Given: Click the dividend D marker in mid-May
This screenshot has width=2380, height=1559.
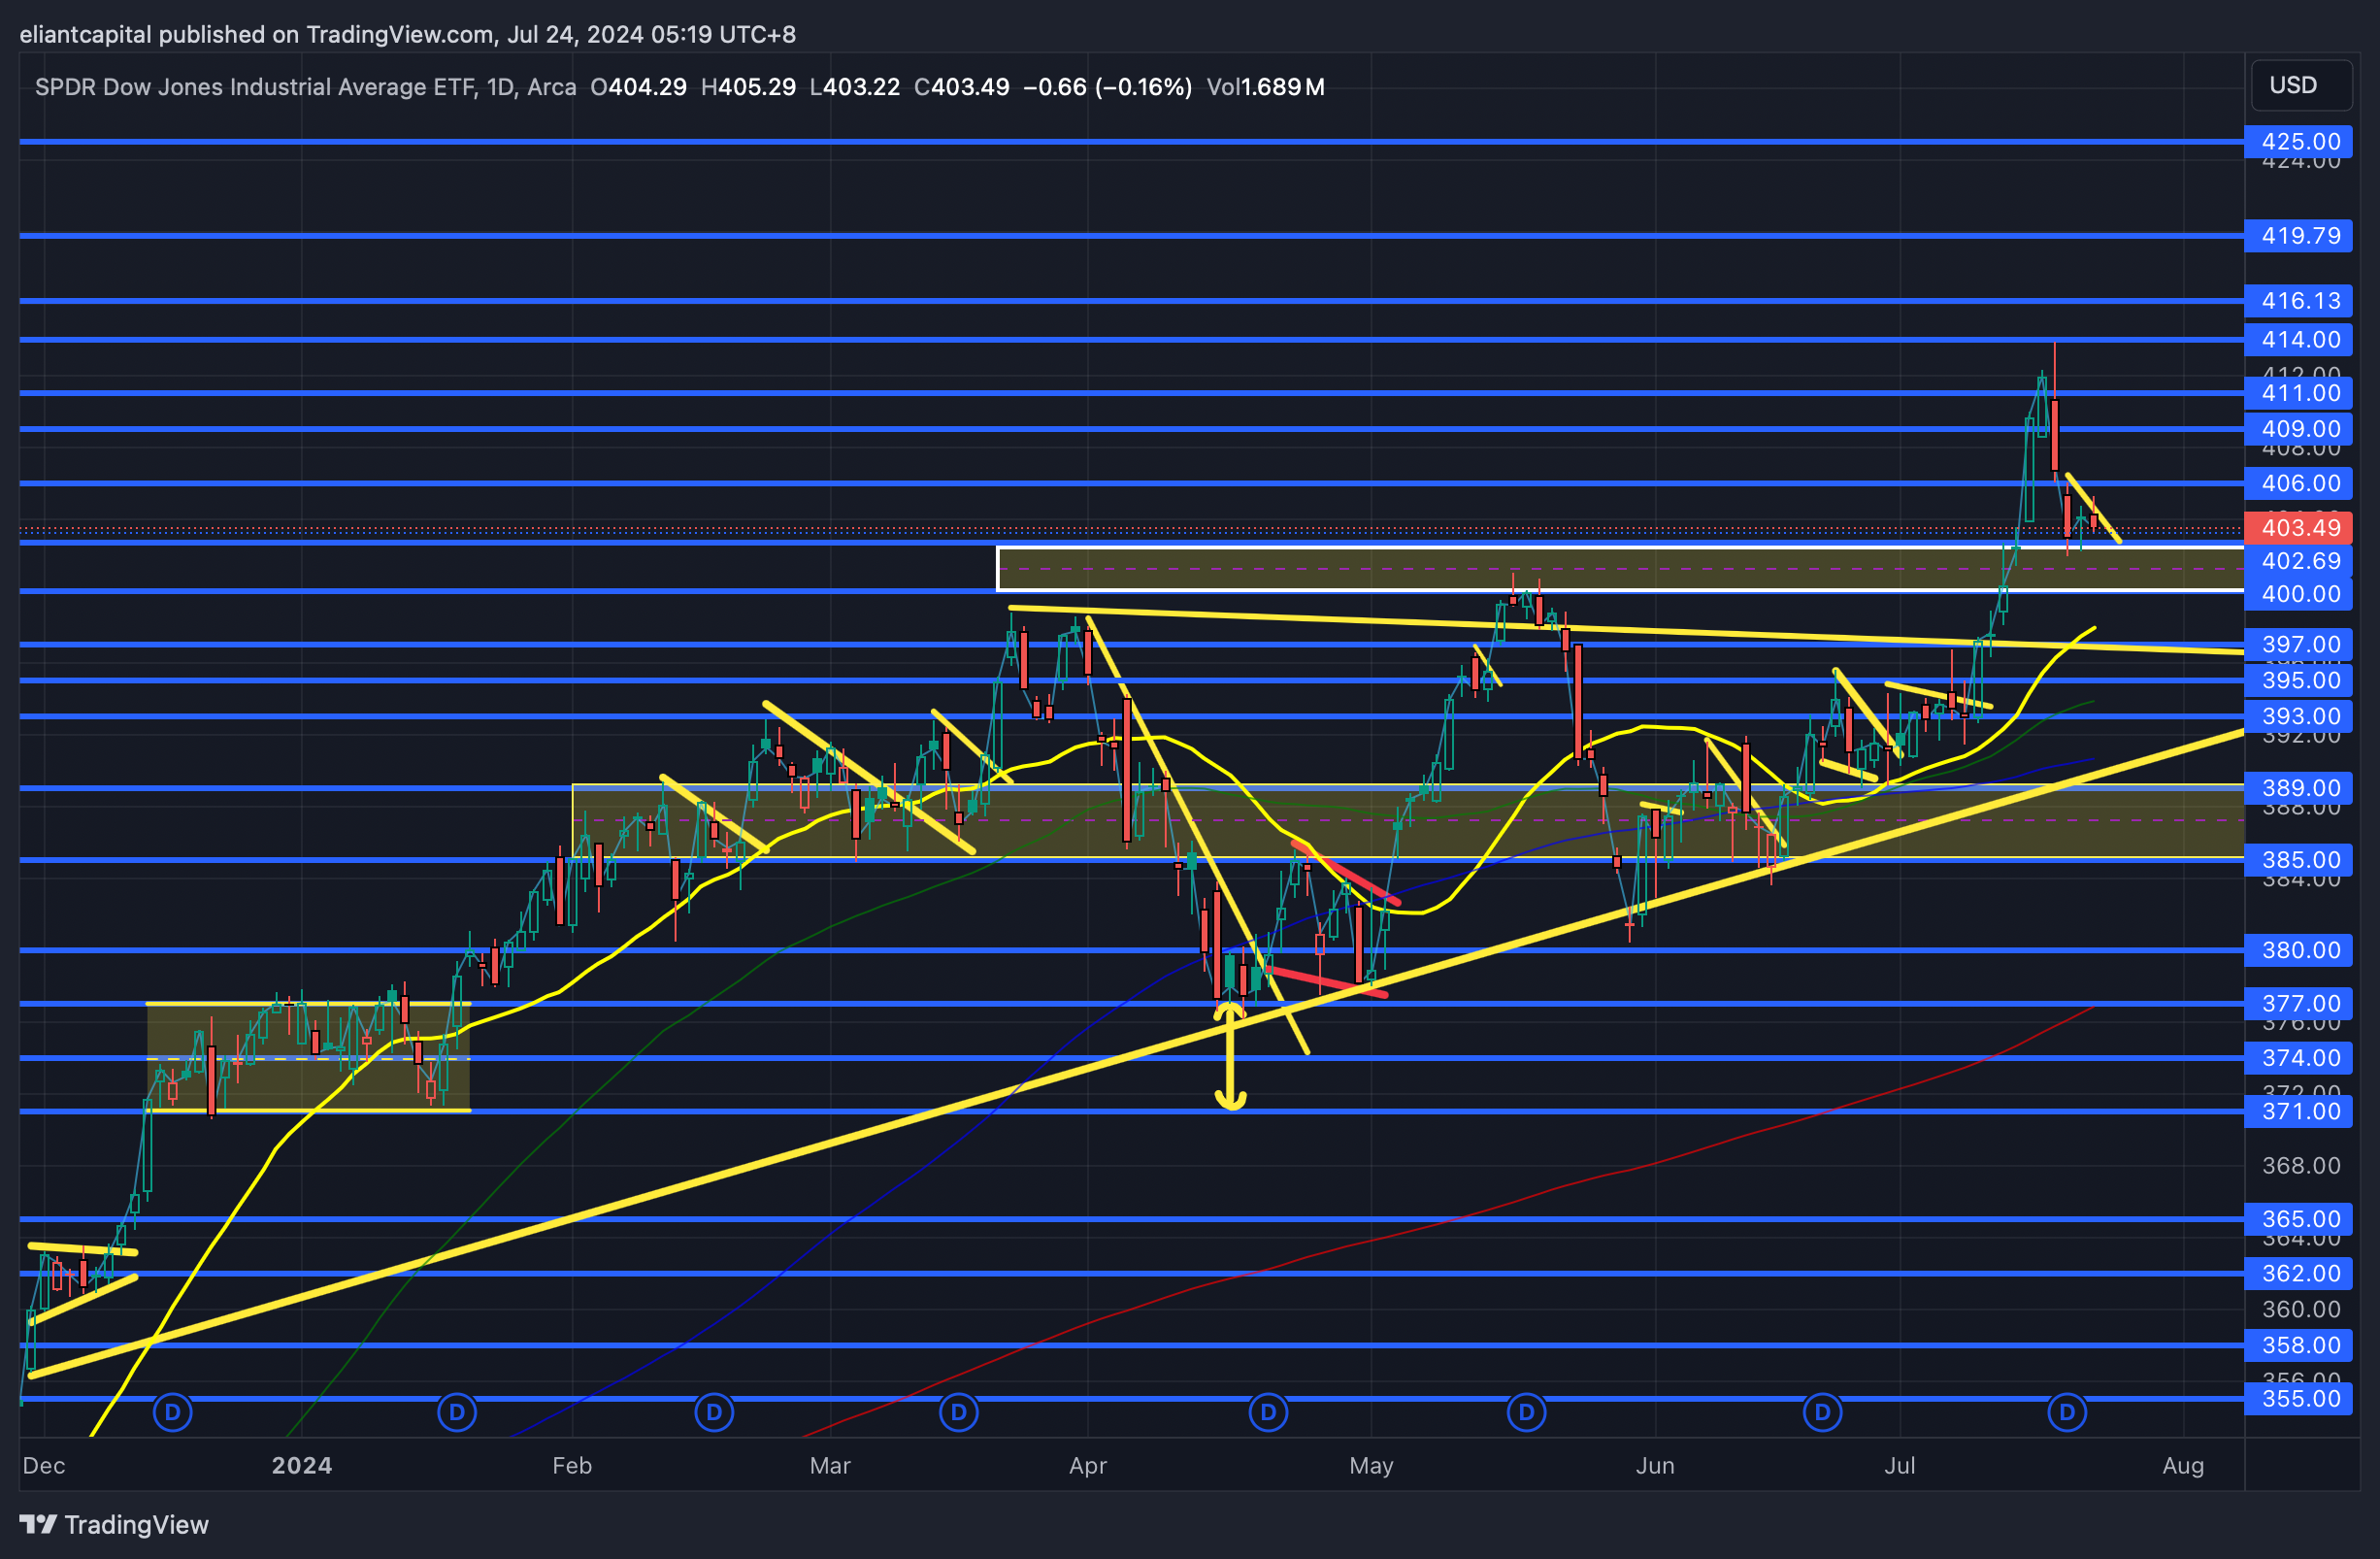Looking at the screenshot, I should 1526,1412.
